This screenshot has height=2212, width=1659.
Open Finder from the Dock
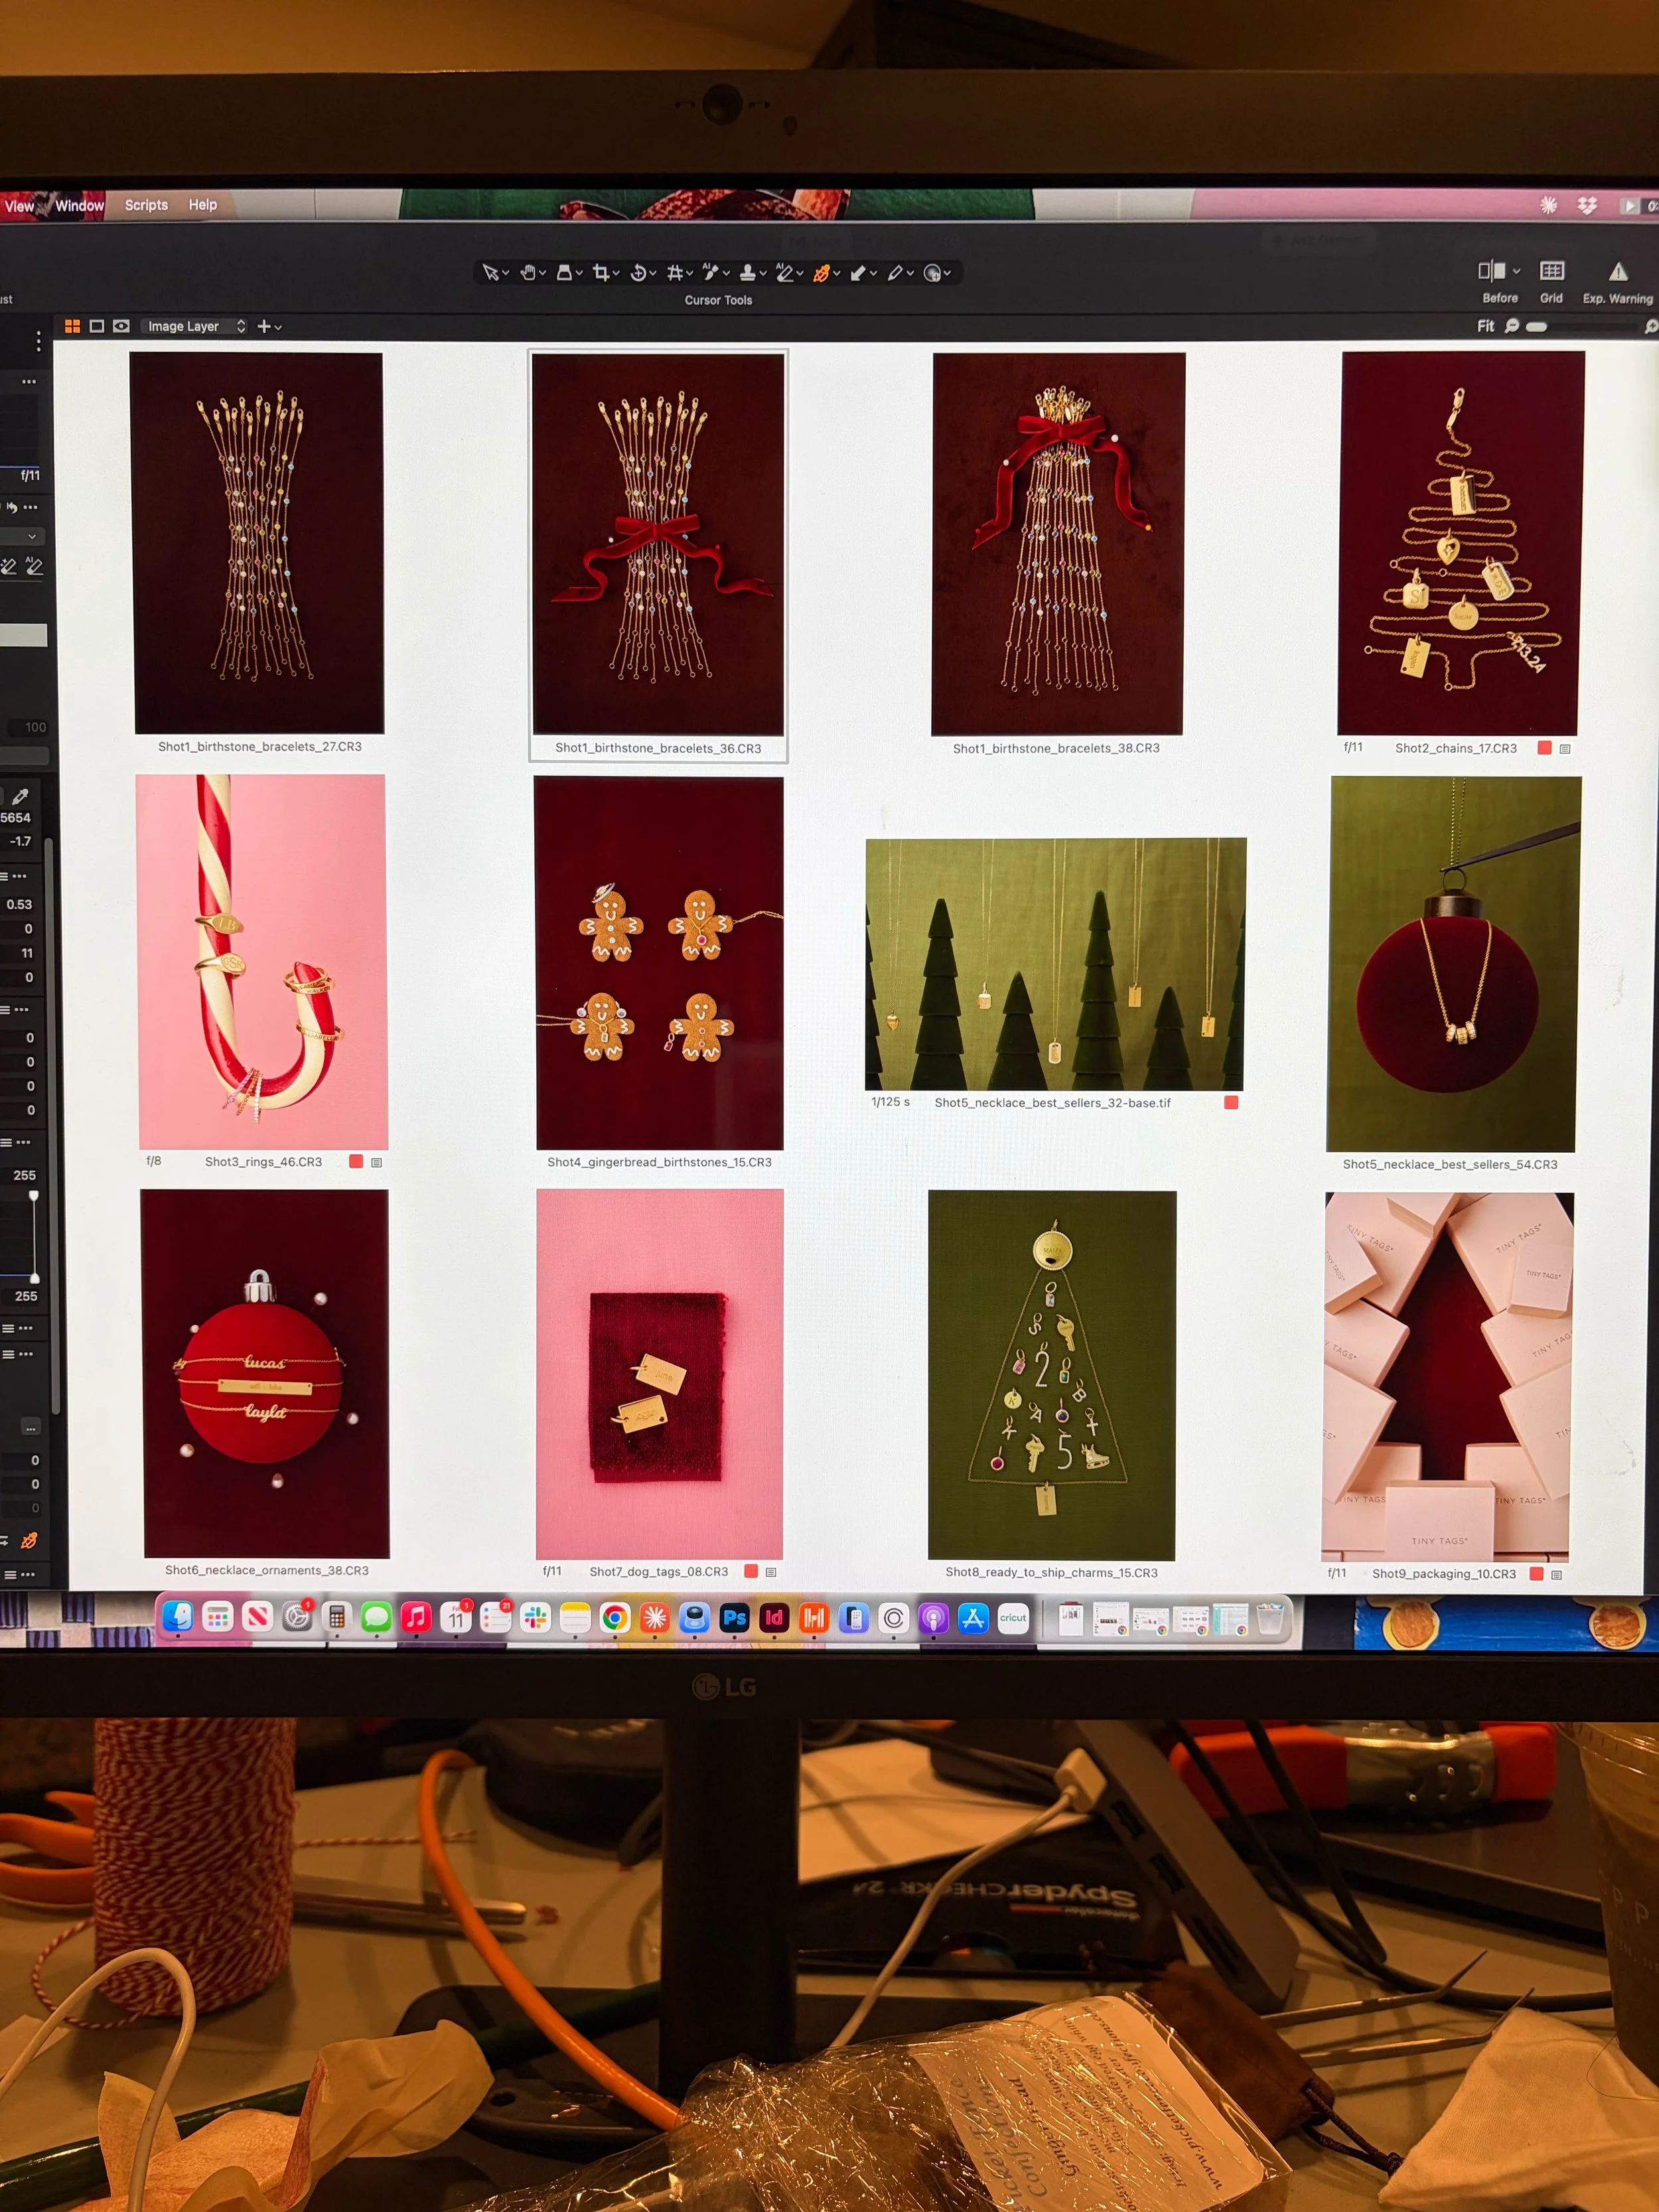click(178, 1617)
